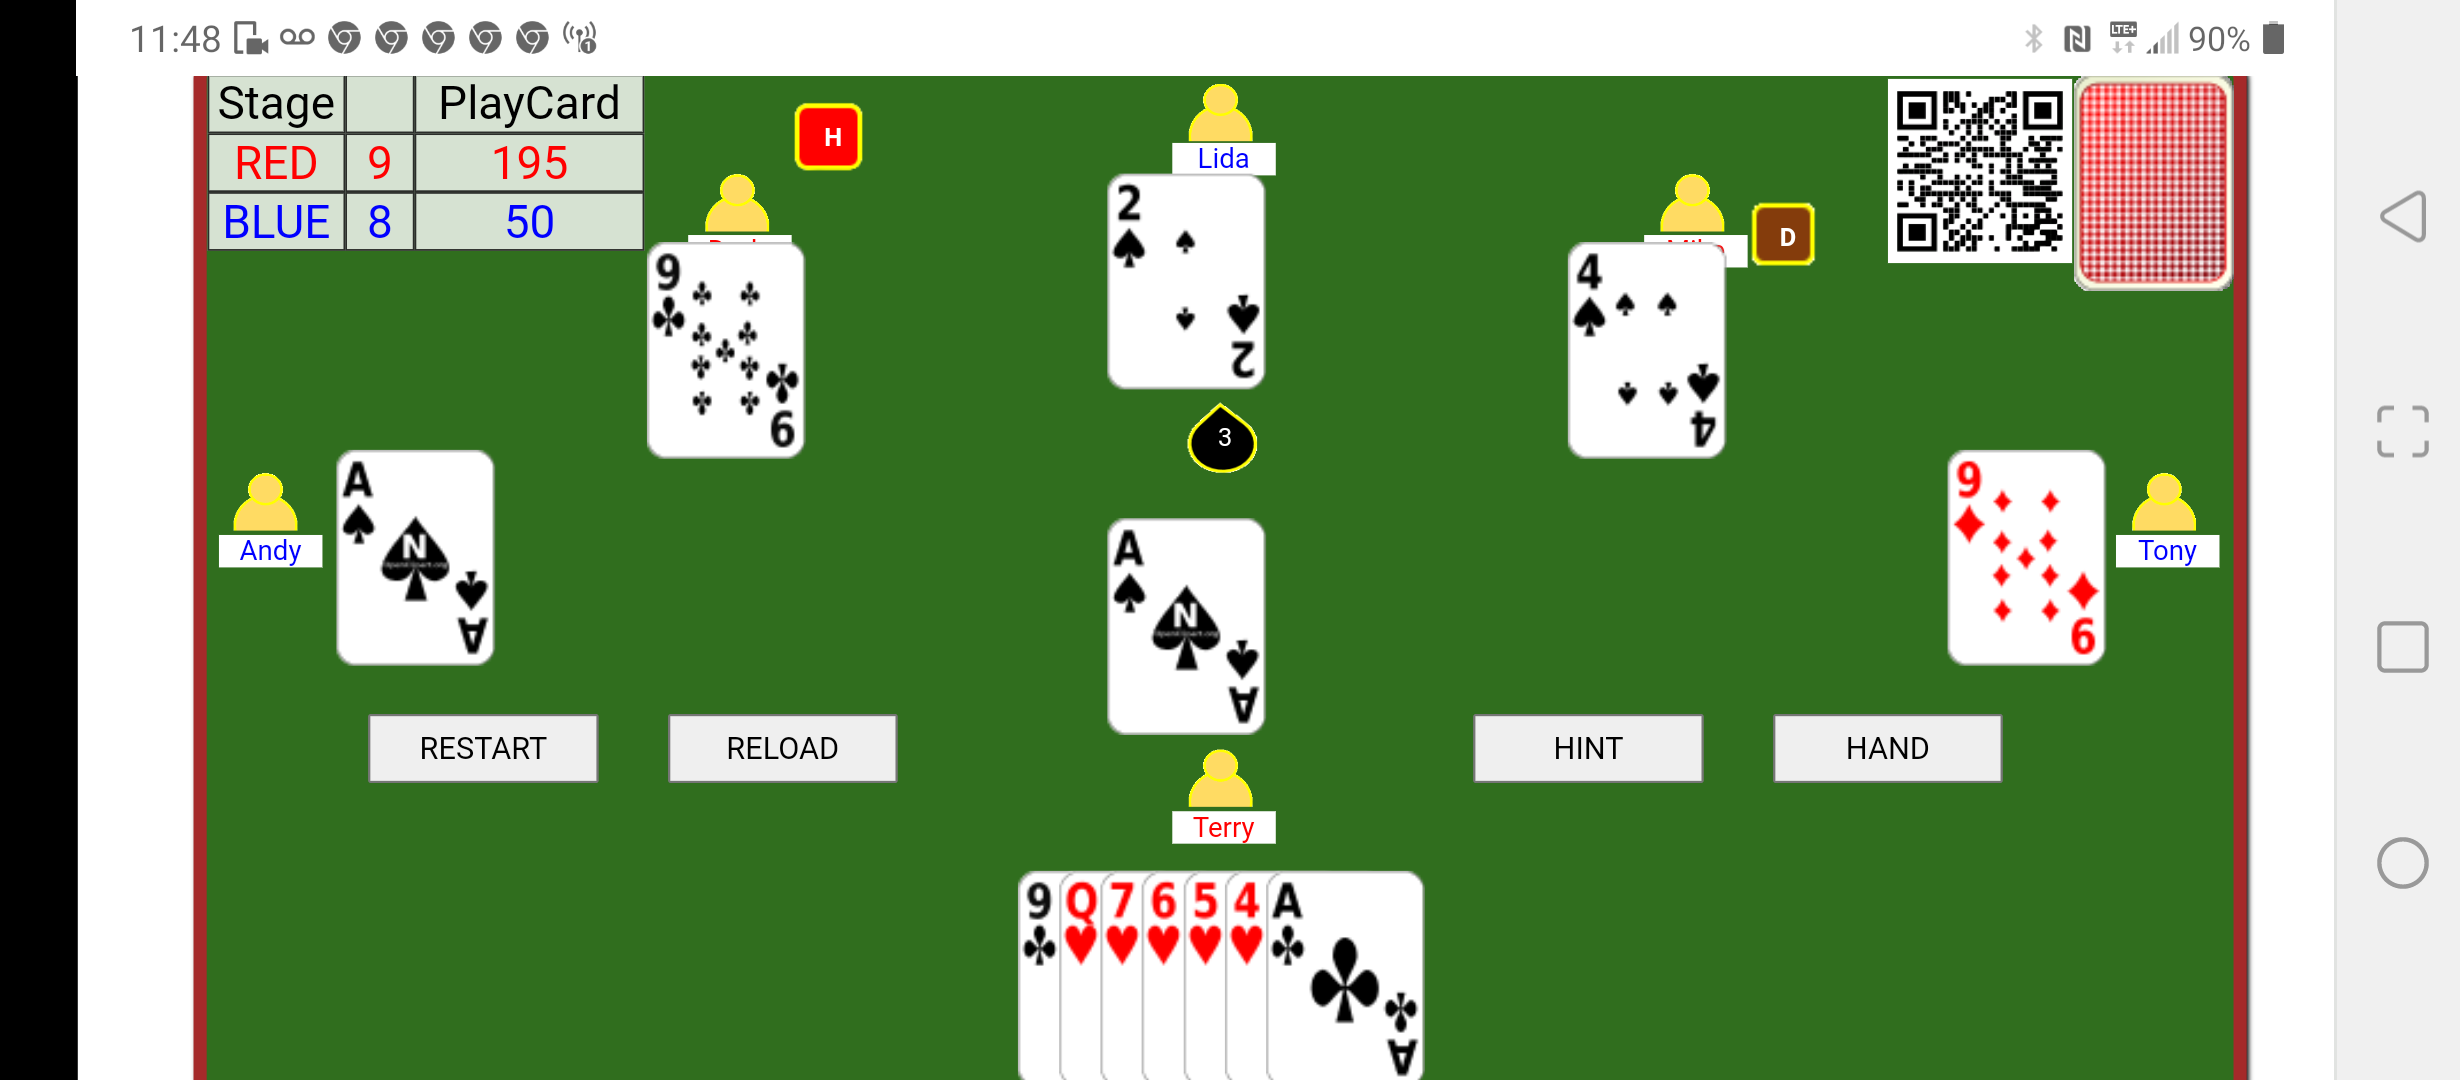2460x1080 pixels.
Task: View the RED team score 195
Action: pos(529,162)
